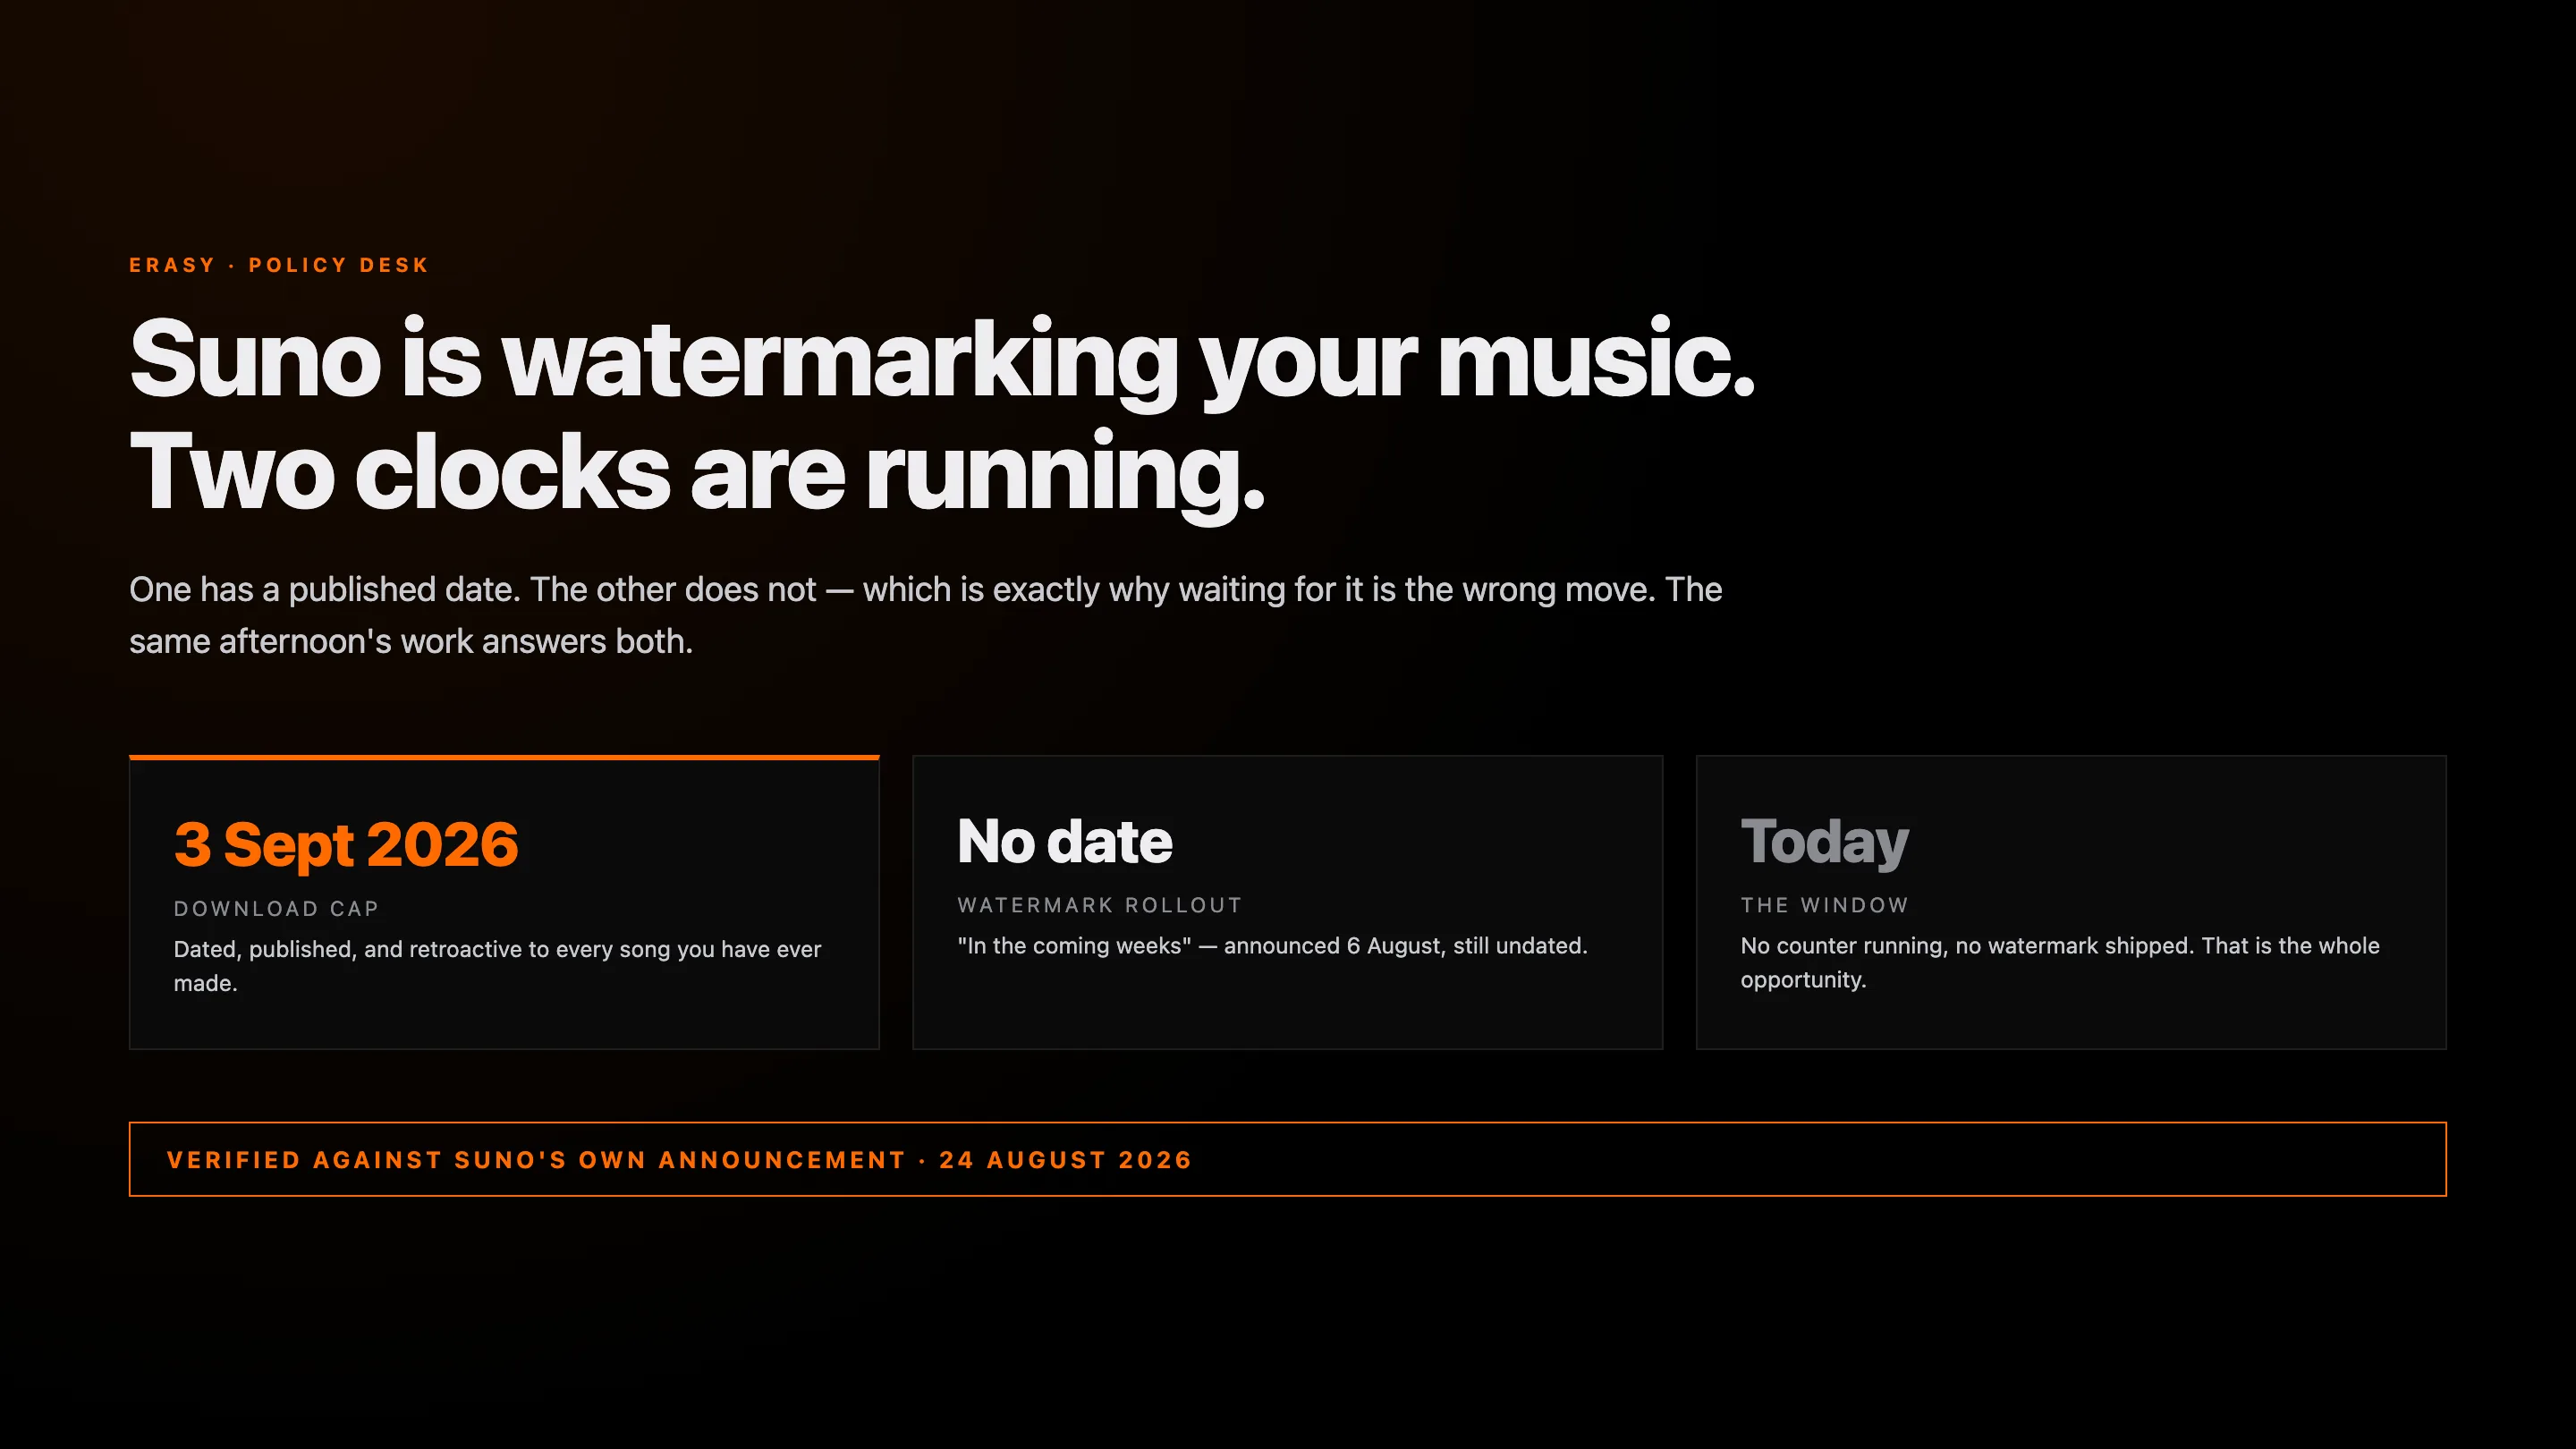
Task: Click the 'In the coming weeks' quote text
Action: pos(1074,946)
